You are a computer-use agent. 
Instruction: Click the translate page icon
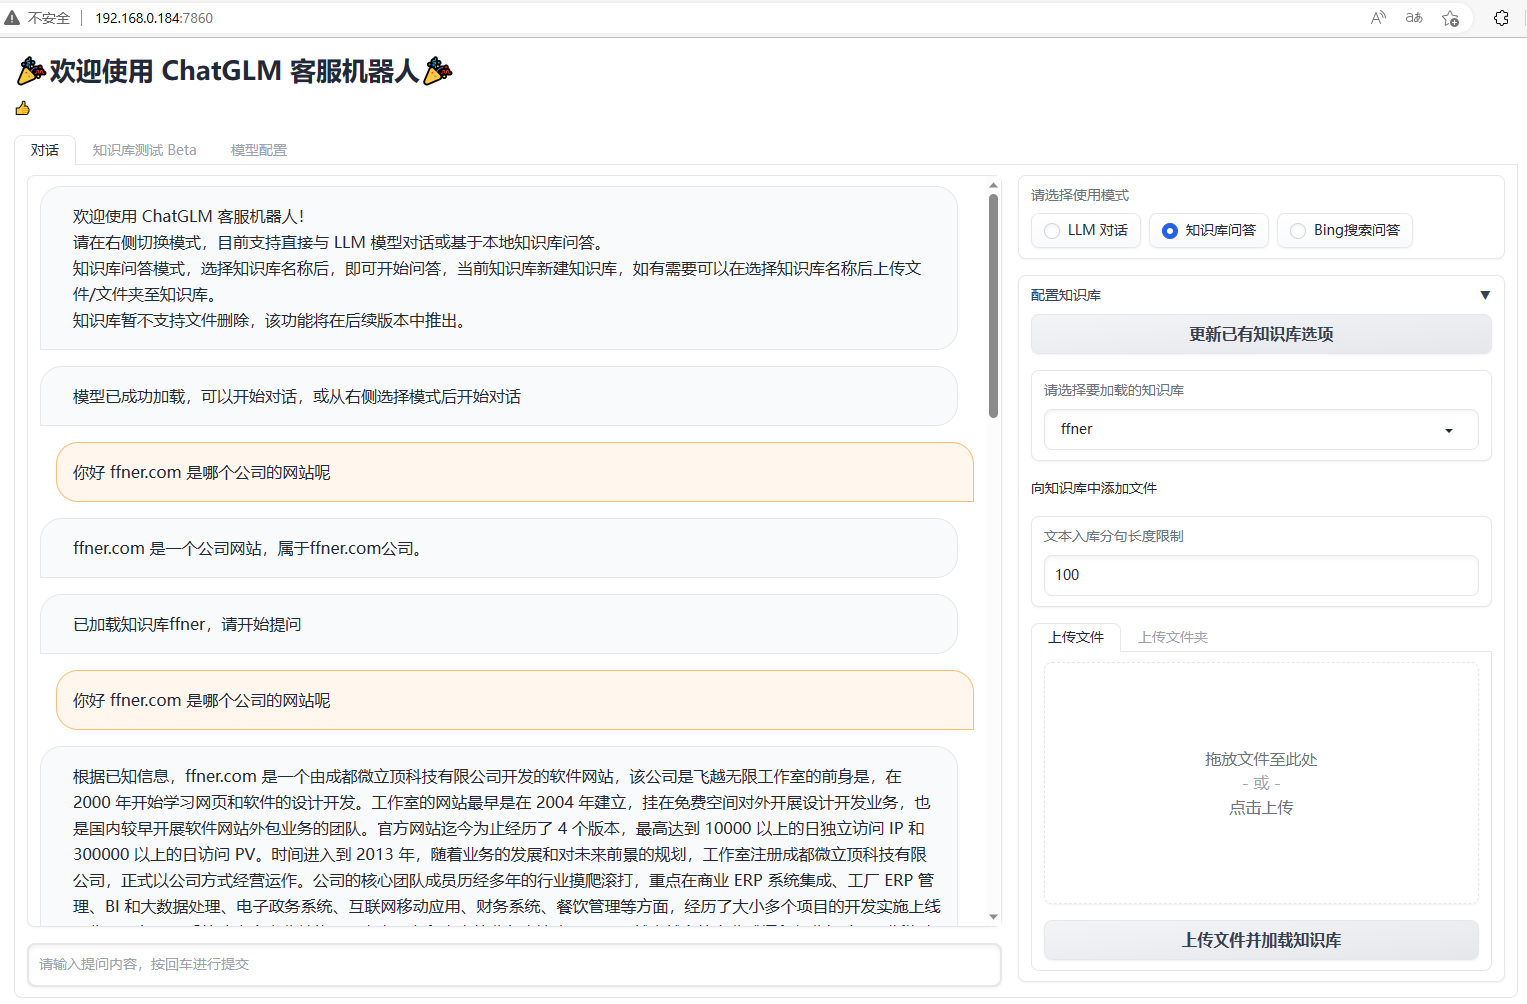pos(1414,18)
